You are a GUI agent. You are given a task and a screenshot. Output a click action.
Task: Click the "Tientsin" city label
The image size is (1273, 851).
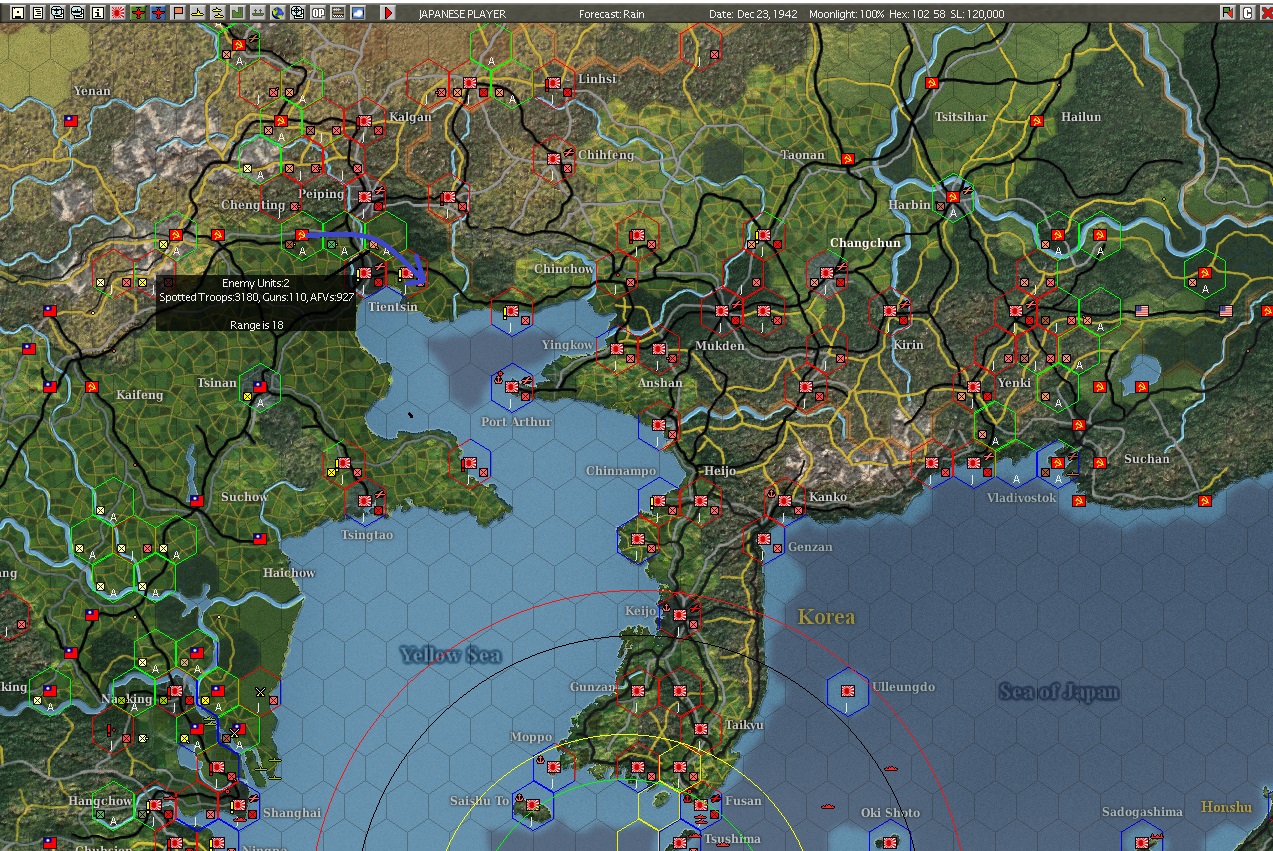(x=393, y=307)
